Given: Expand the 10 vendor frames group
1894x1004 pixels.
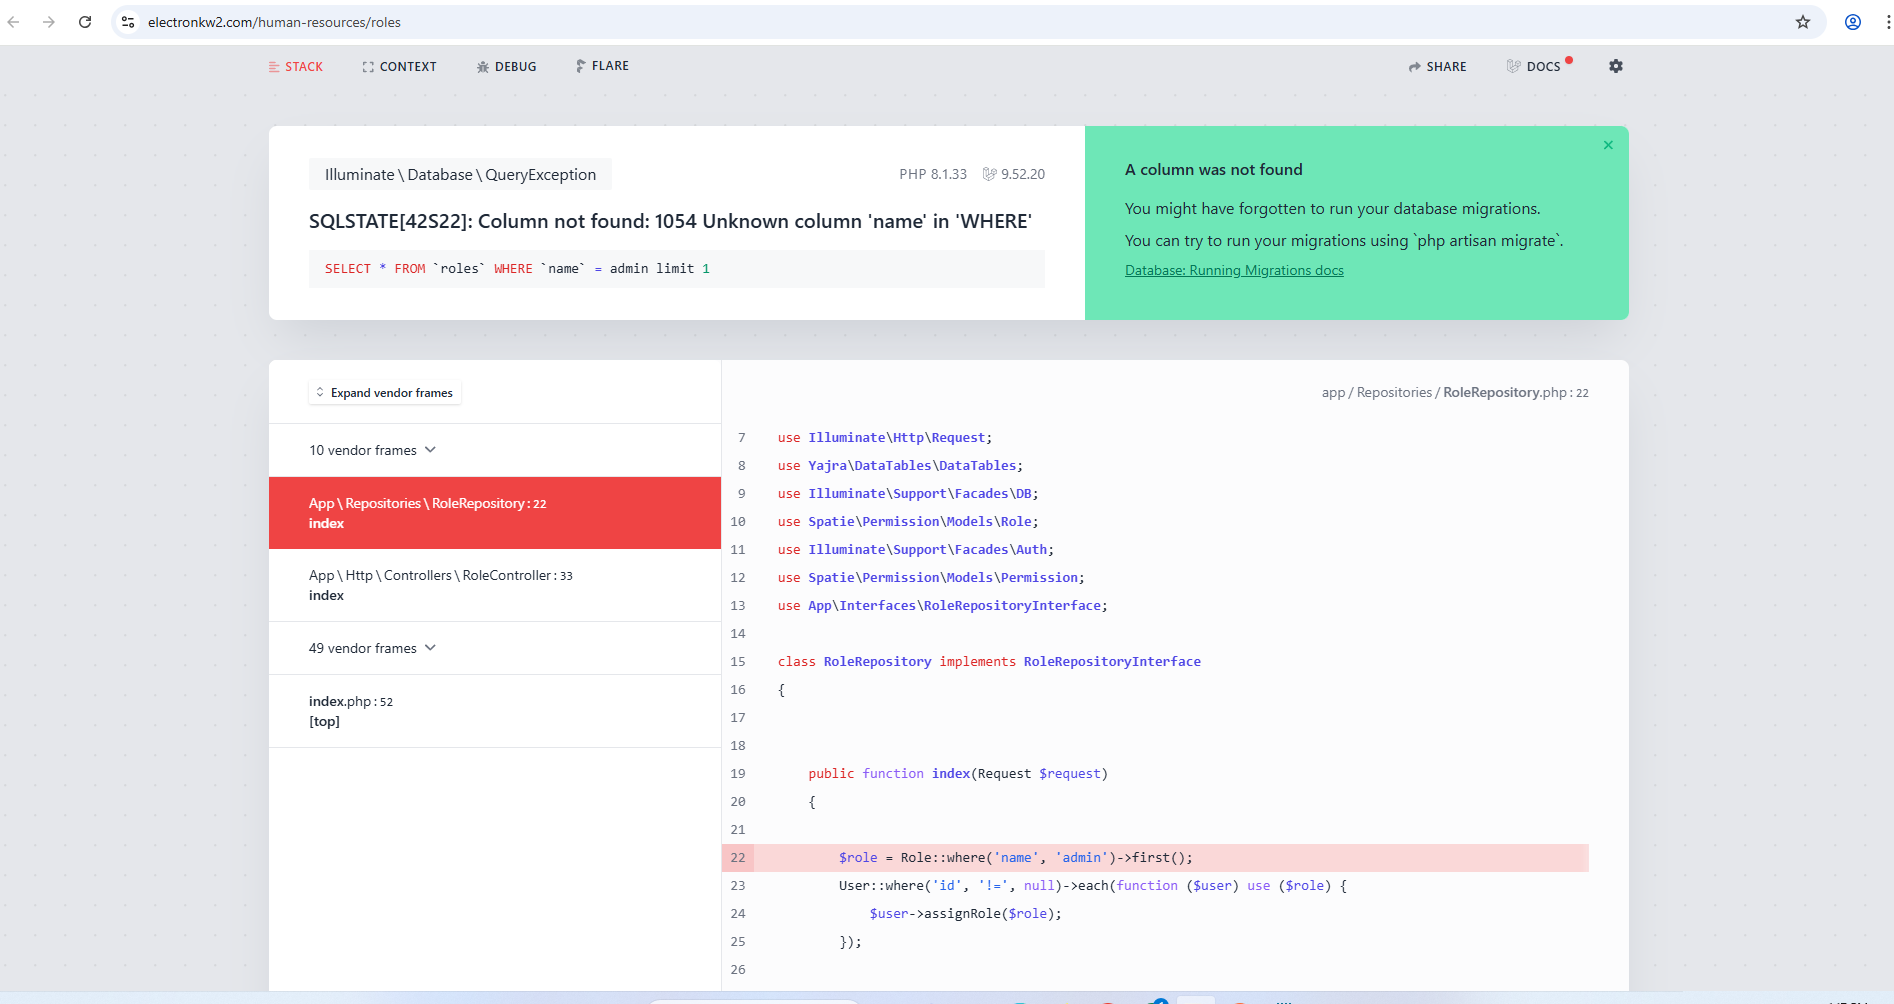Looking at the screenshot, I should click(x=372, y=450).
